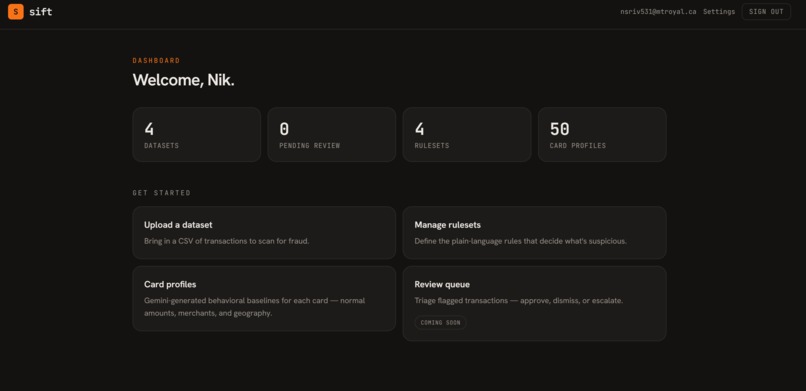806x391 pixels.
Task: Click the DASHBOARD heading label
Action: pos(156,61)
